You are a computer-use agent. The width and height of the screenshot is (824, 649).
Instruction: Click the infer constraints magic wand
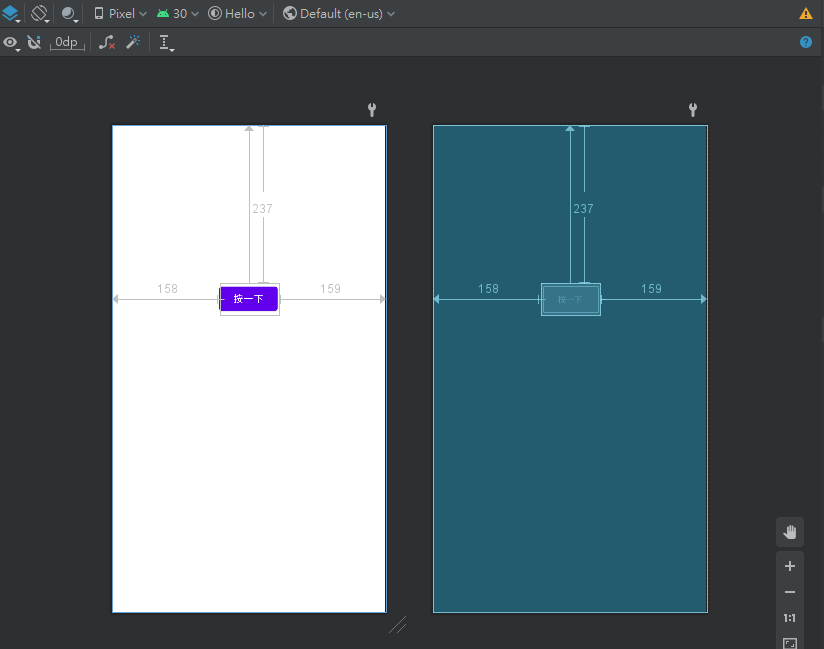133,43
